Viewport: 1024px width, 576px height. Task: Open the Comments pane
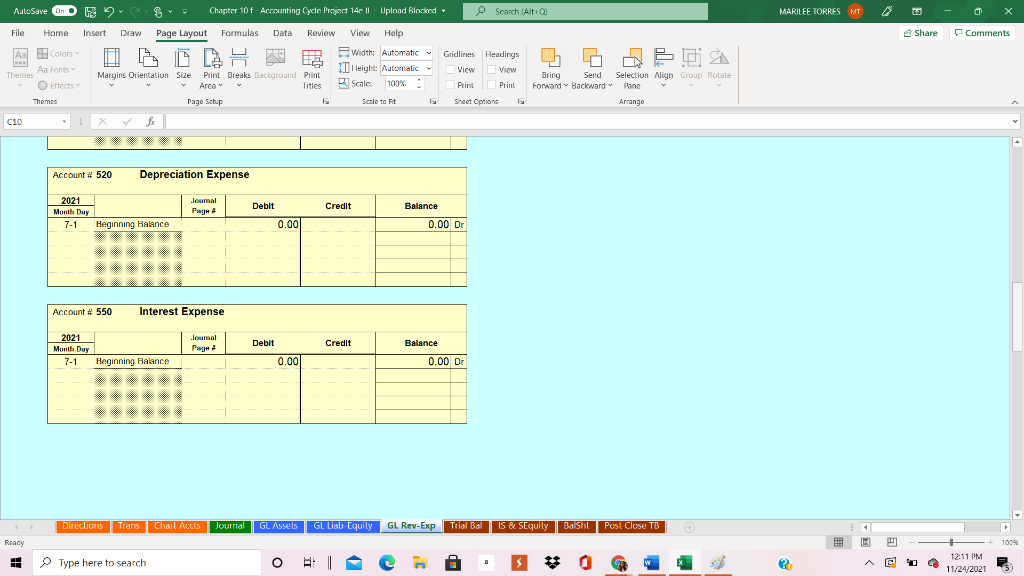click(x=982, y=33)
